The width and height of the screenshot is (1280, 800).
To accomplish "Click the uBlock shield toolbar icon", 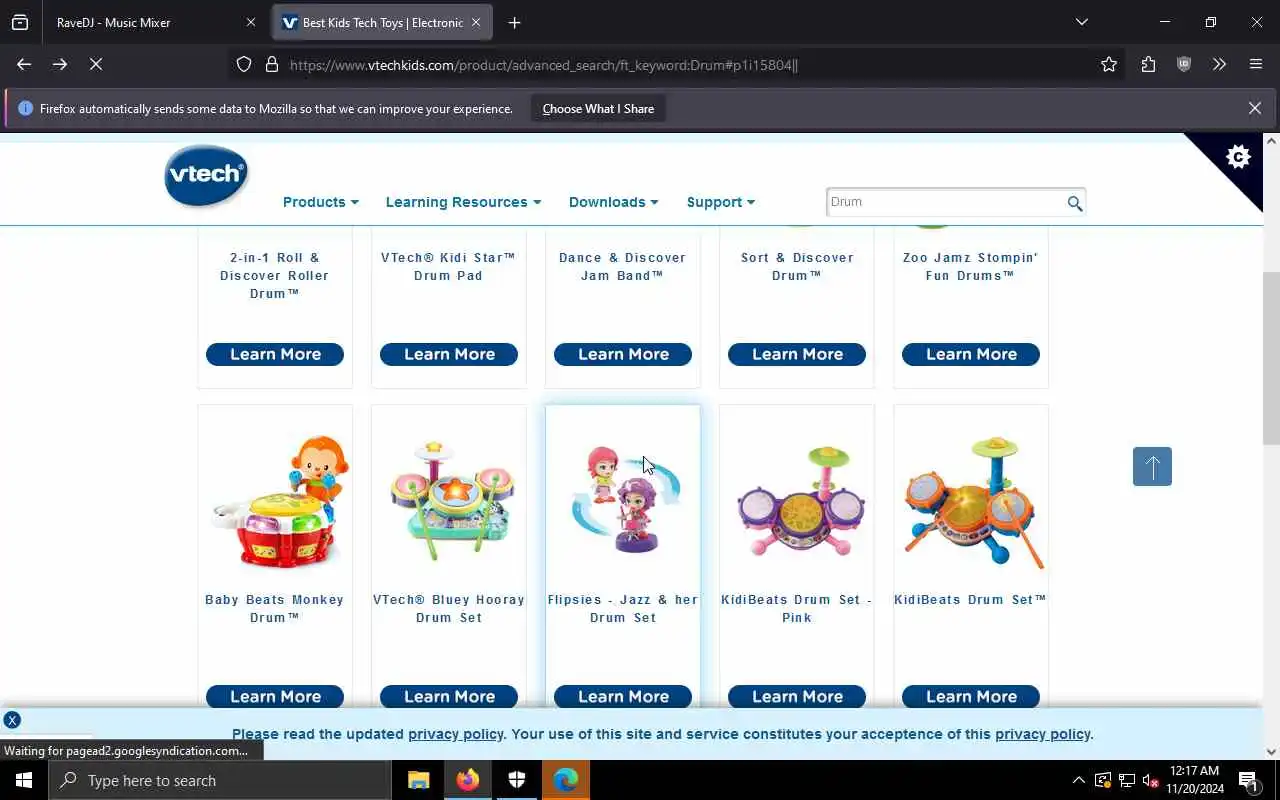I will 1184,64.
